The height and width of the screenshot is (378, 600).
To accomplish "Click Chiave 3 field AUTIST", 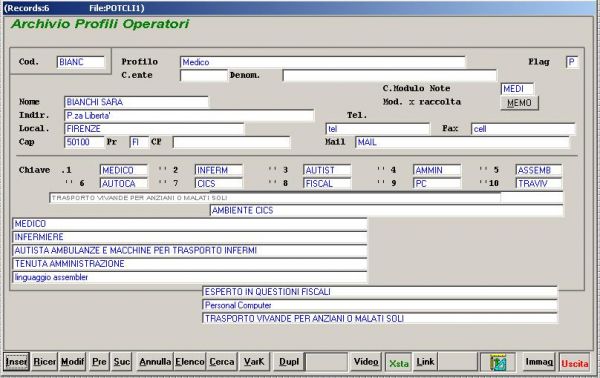I will (327, 170).
